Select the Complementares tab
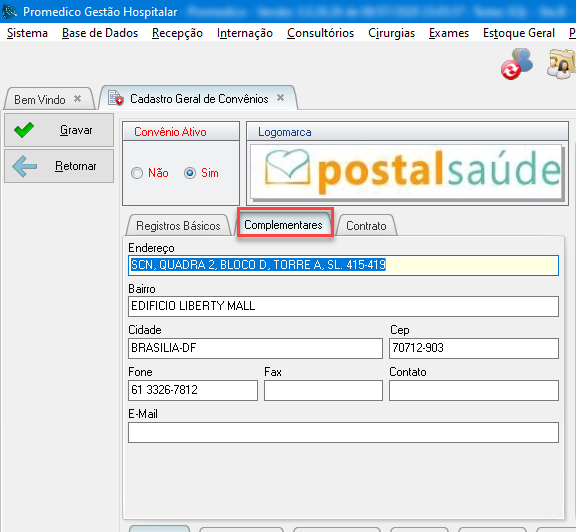Screen dimensions: 576x532 click(284, 224)
